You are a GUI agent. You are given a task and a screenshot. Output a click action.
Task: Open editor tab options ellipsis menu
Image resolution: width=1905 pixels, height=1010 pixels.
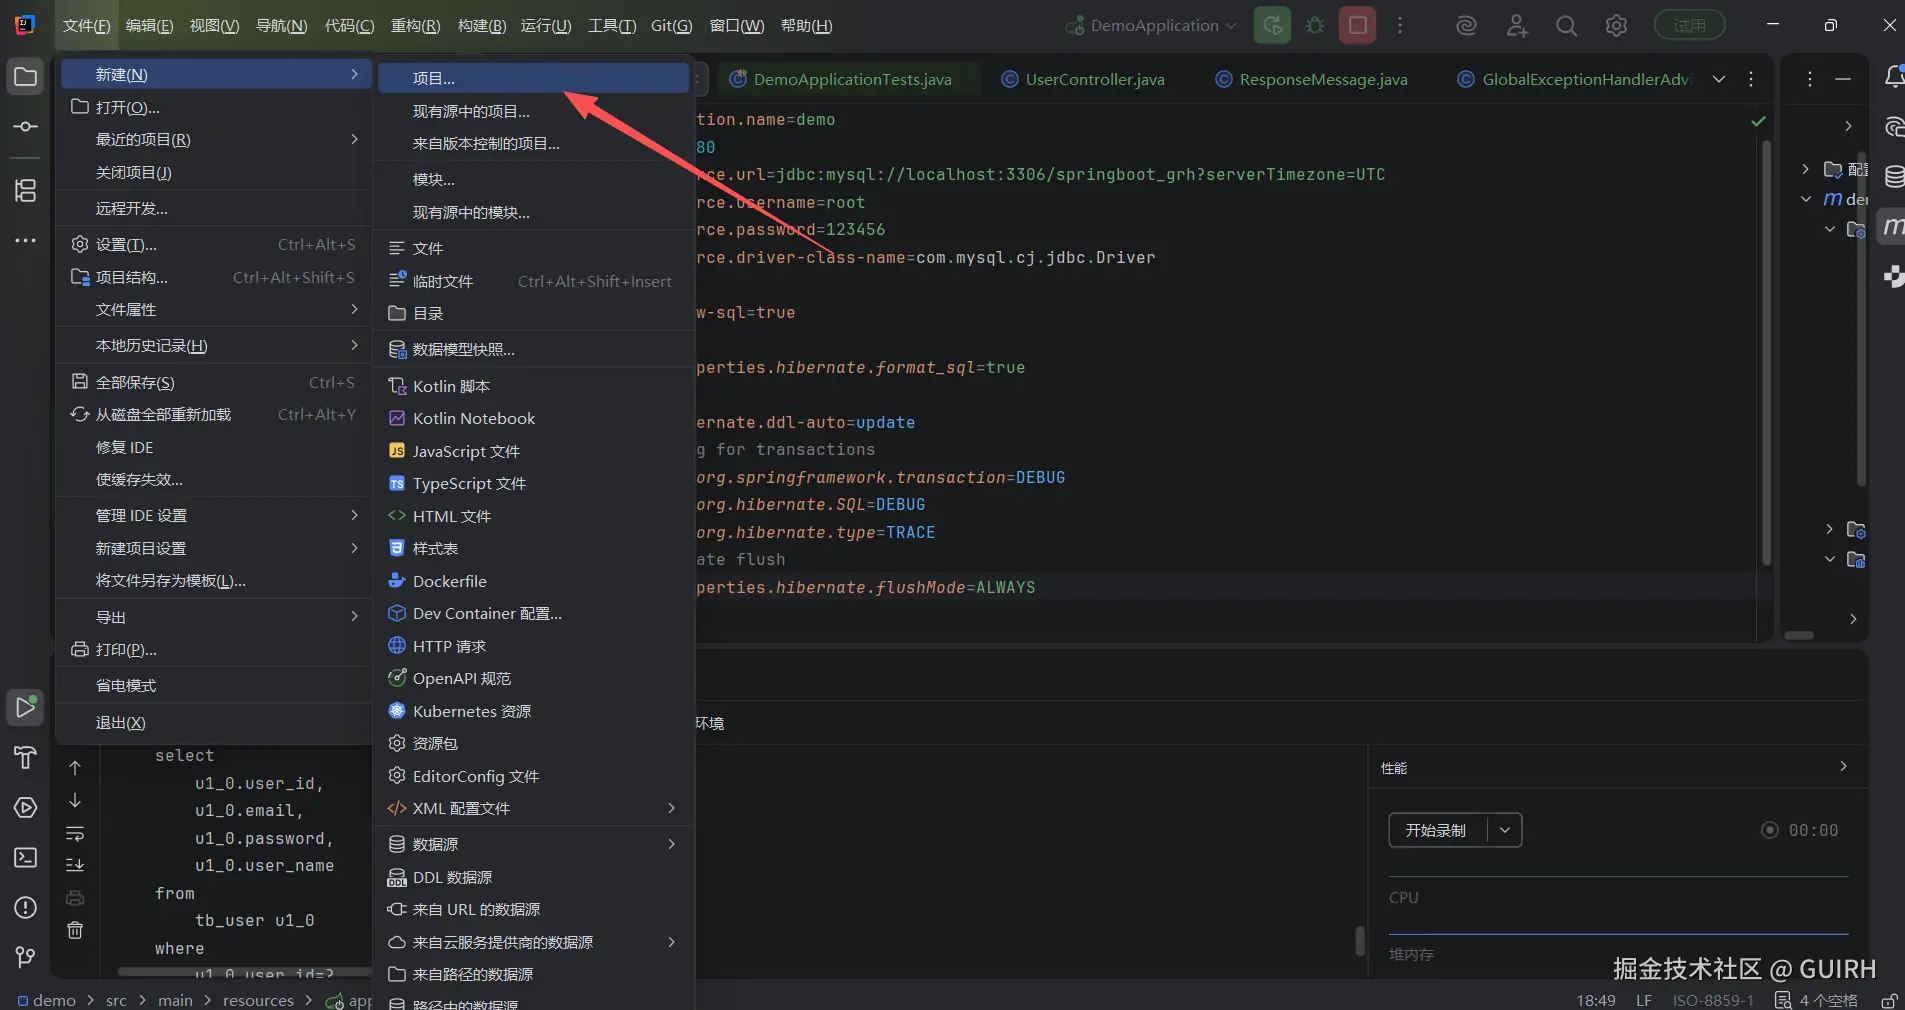[x=1751, y=79]
